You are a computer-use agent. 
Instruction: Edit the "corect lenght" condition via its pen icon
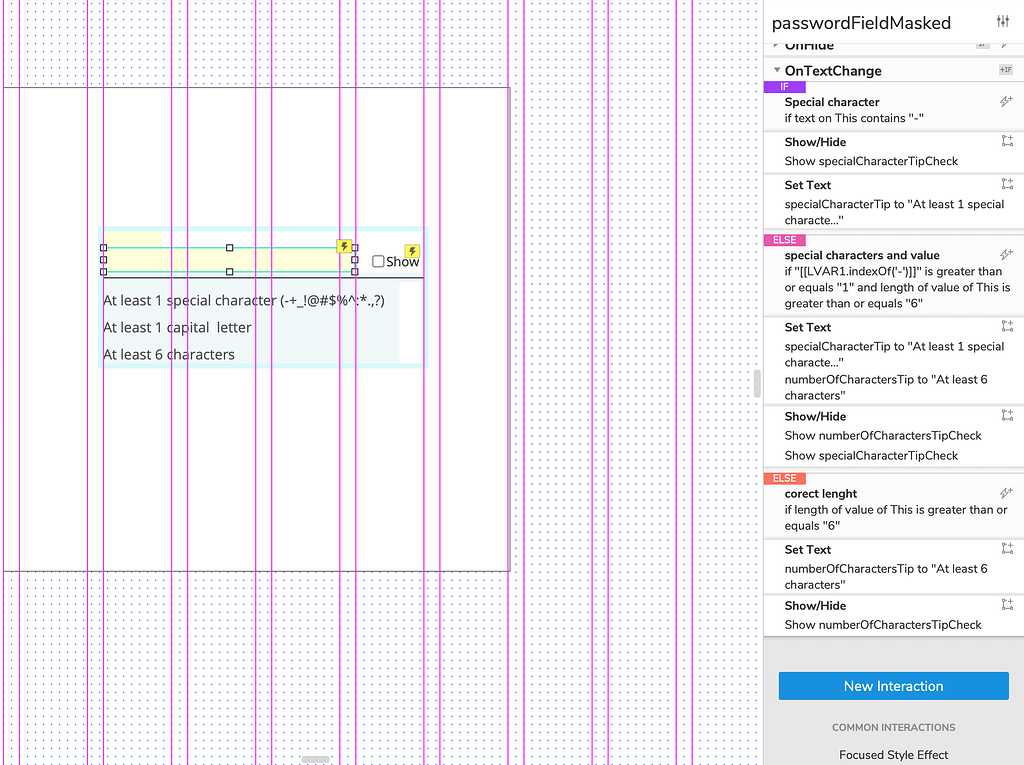[x=1007, y=493]
